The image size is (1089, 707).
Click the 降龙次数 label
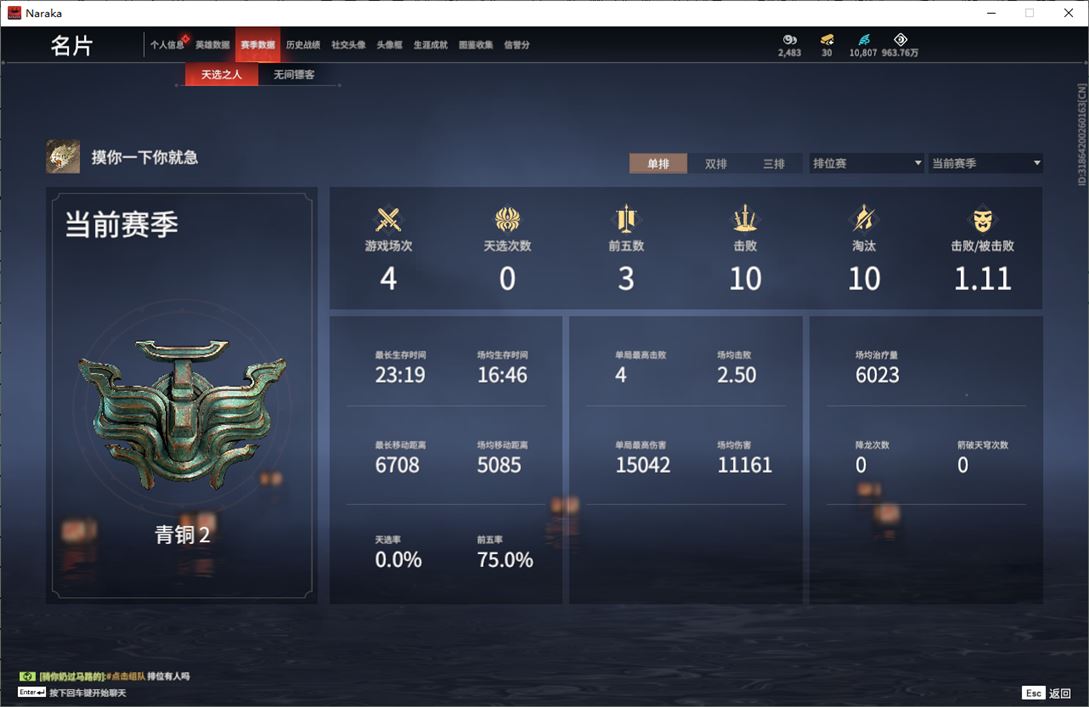pyautogui.click(x=872, y=445)
